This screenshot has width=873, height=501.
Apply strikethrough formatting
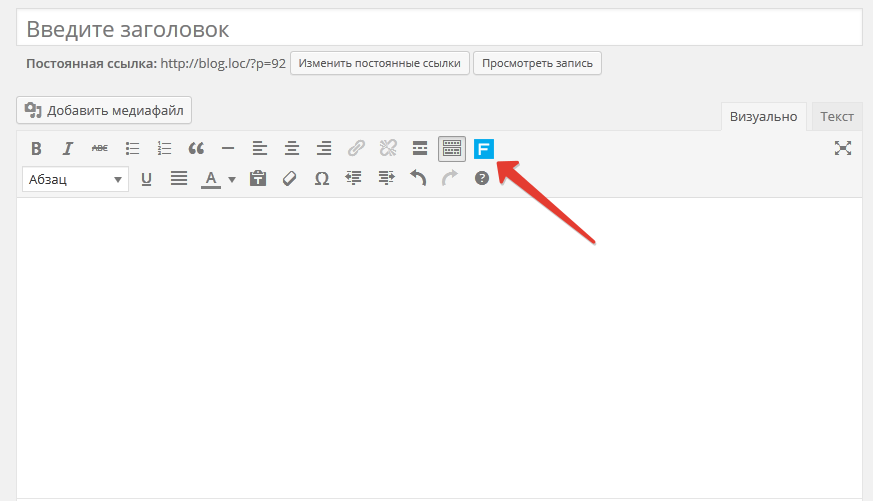point(100,149)
